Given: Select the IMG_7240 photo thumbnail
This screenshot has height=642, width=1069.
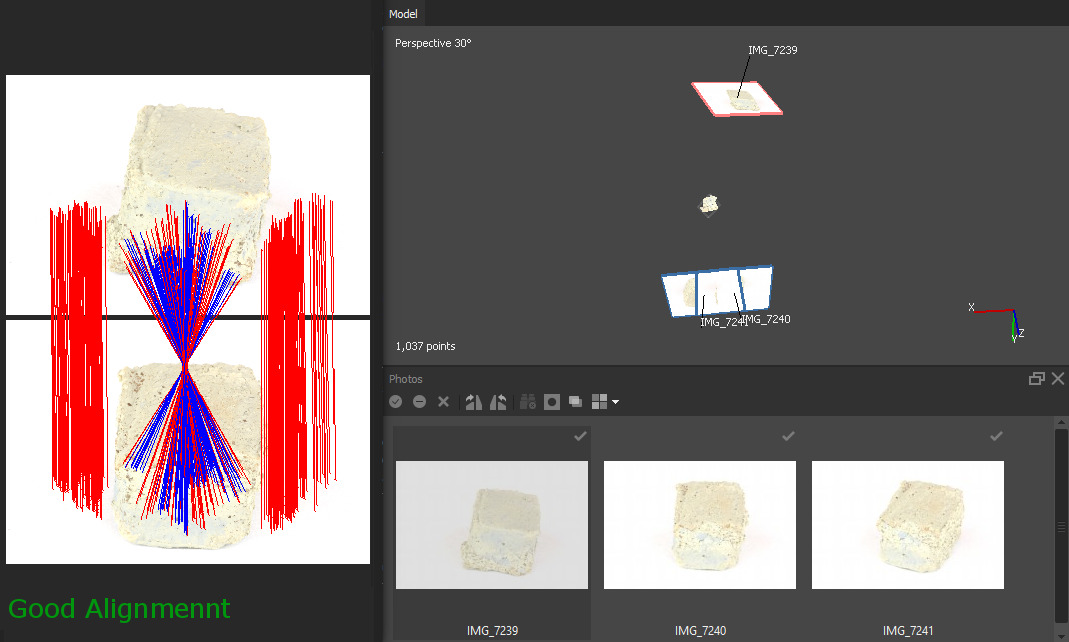Looking at the screenshot, I should click(x=700, y=524).
